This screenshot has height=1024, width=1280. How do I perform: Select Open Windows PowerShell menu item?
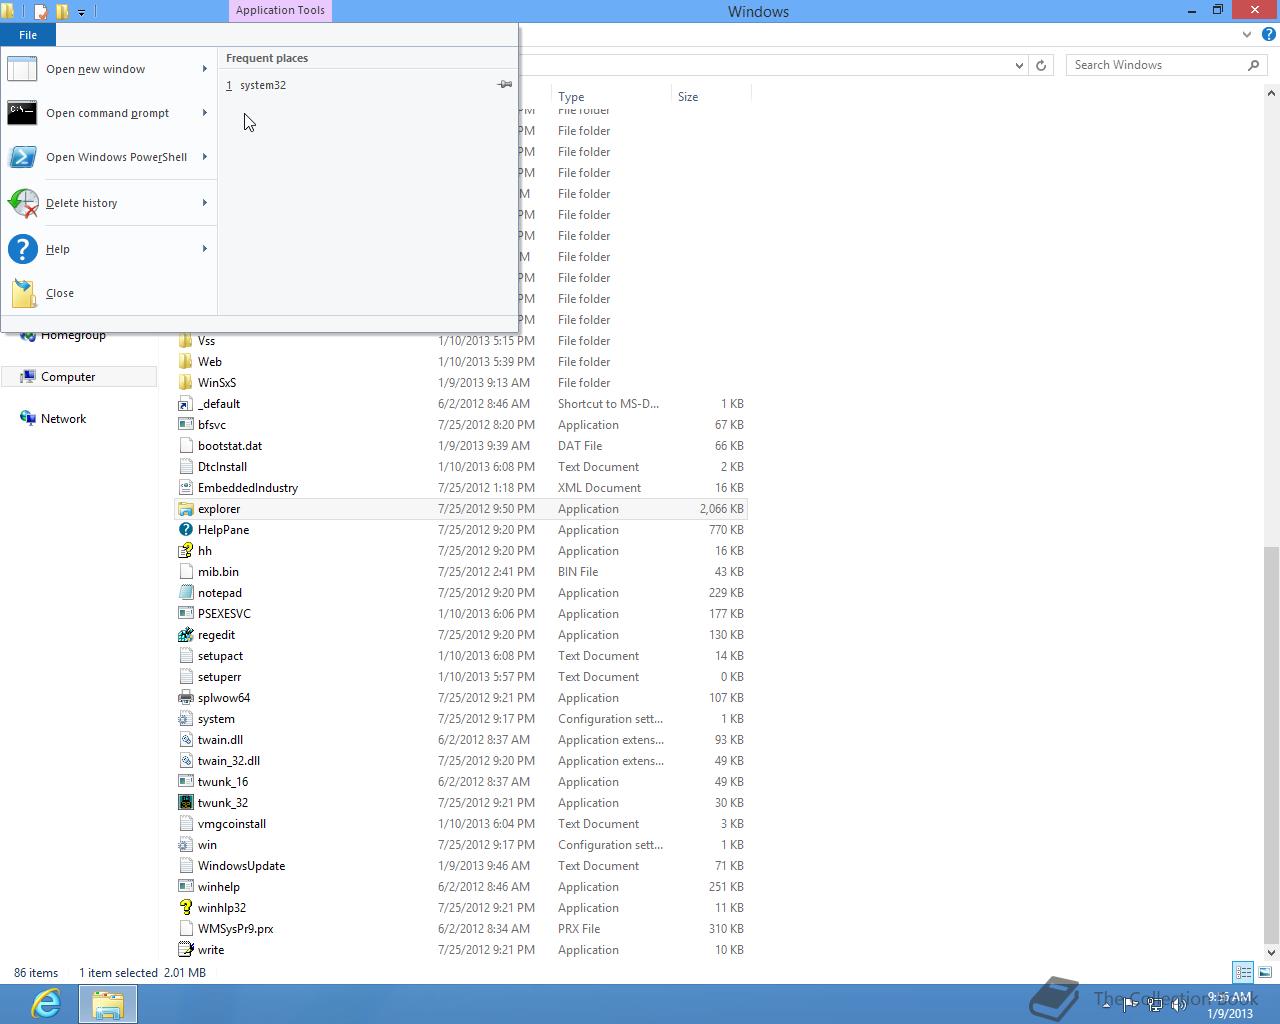(x=109, y=157)
